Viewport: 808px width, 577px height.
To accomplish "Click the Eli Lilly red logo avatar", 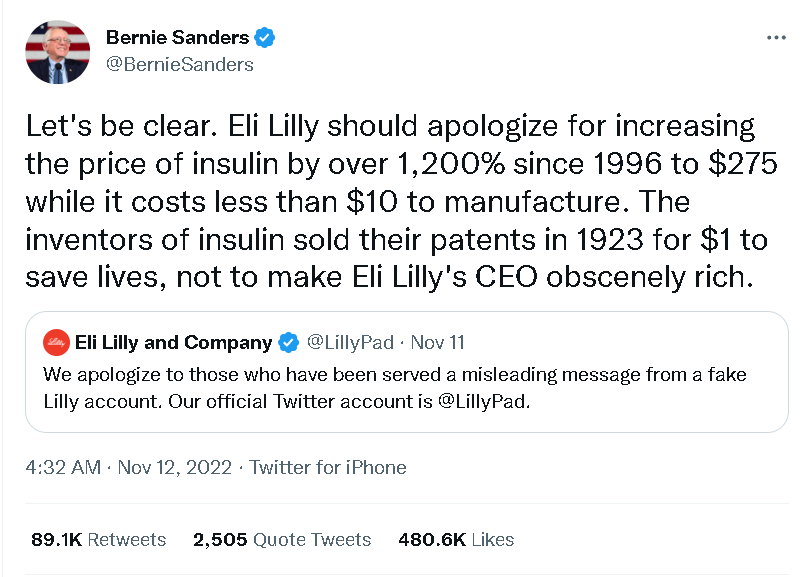I will coord(56,343).
